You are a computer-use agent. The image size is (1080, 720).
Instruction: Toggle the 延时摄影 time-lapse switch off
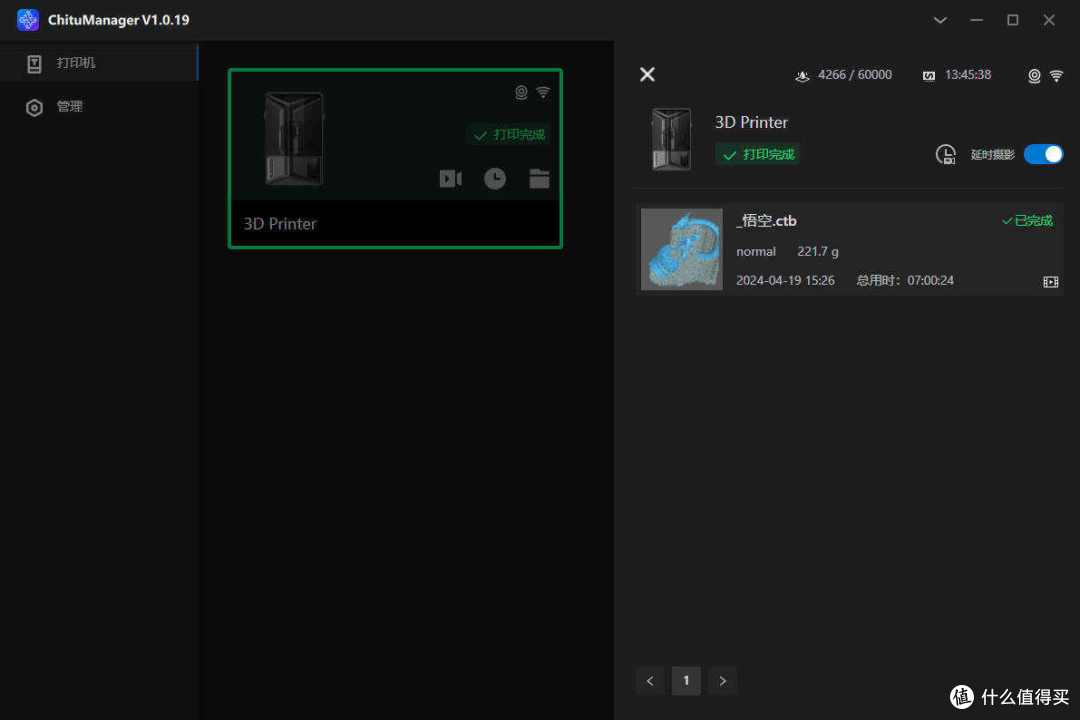click(1043, 154)
